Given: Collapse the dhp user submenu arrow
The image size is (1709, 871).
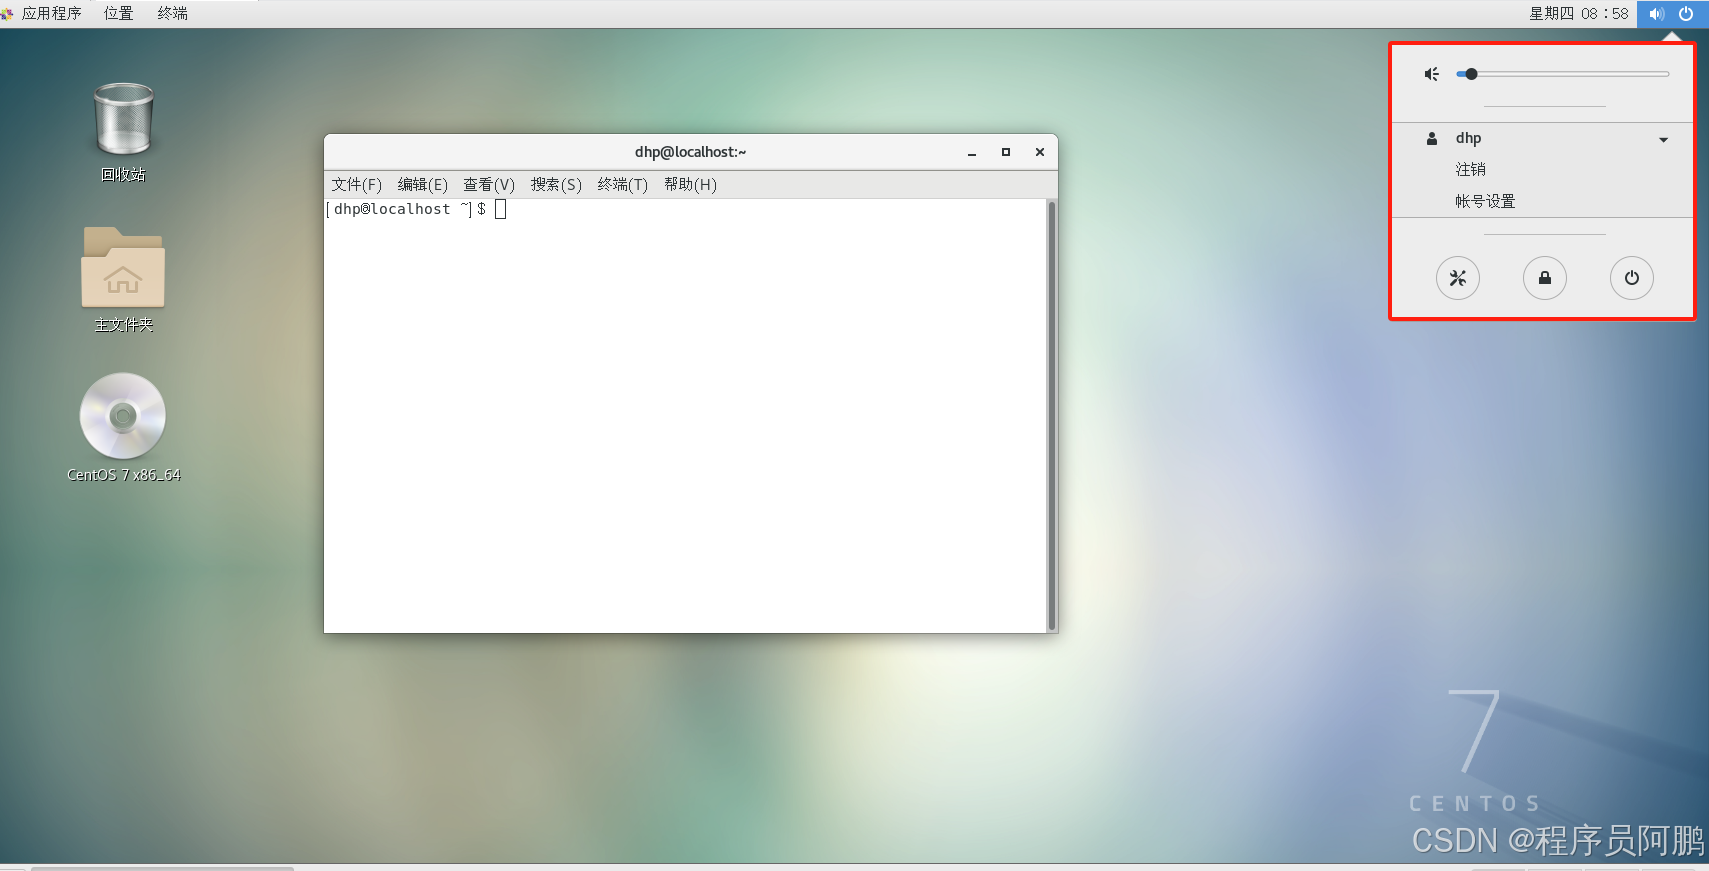Looking at the screenshot, I should point(1664,140).
